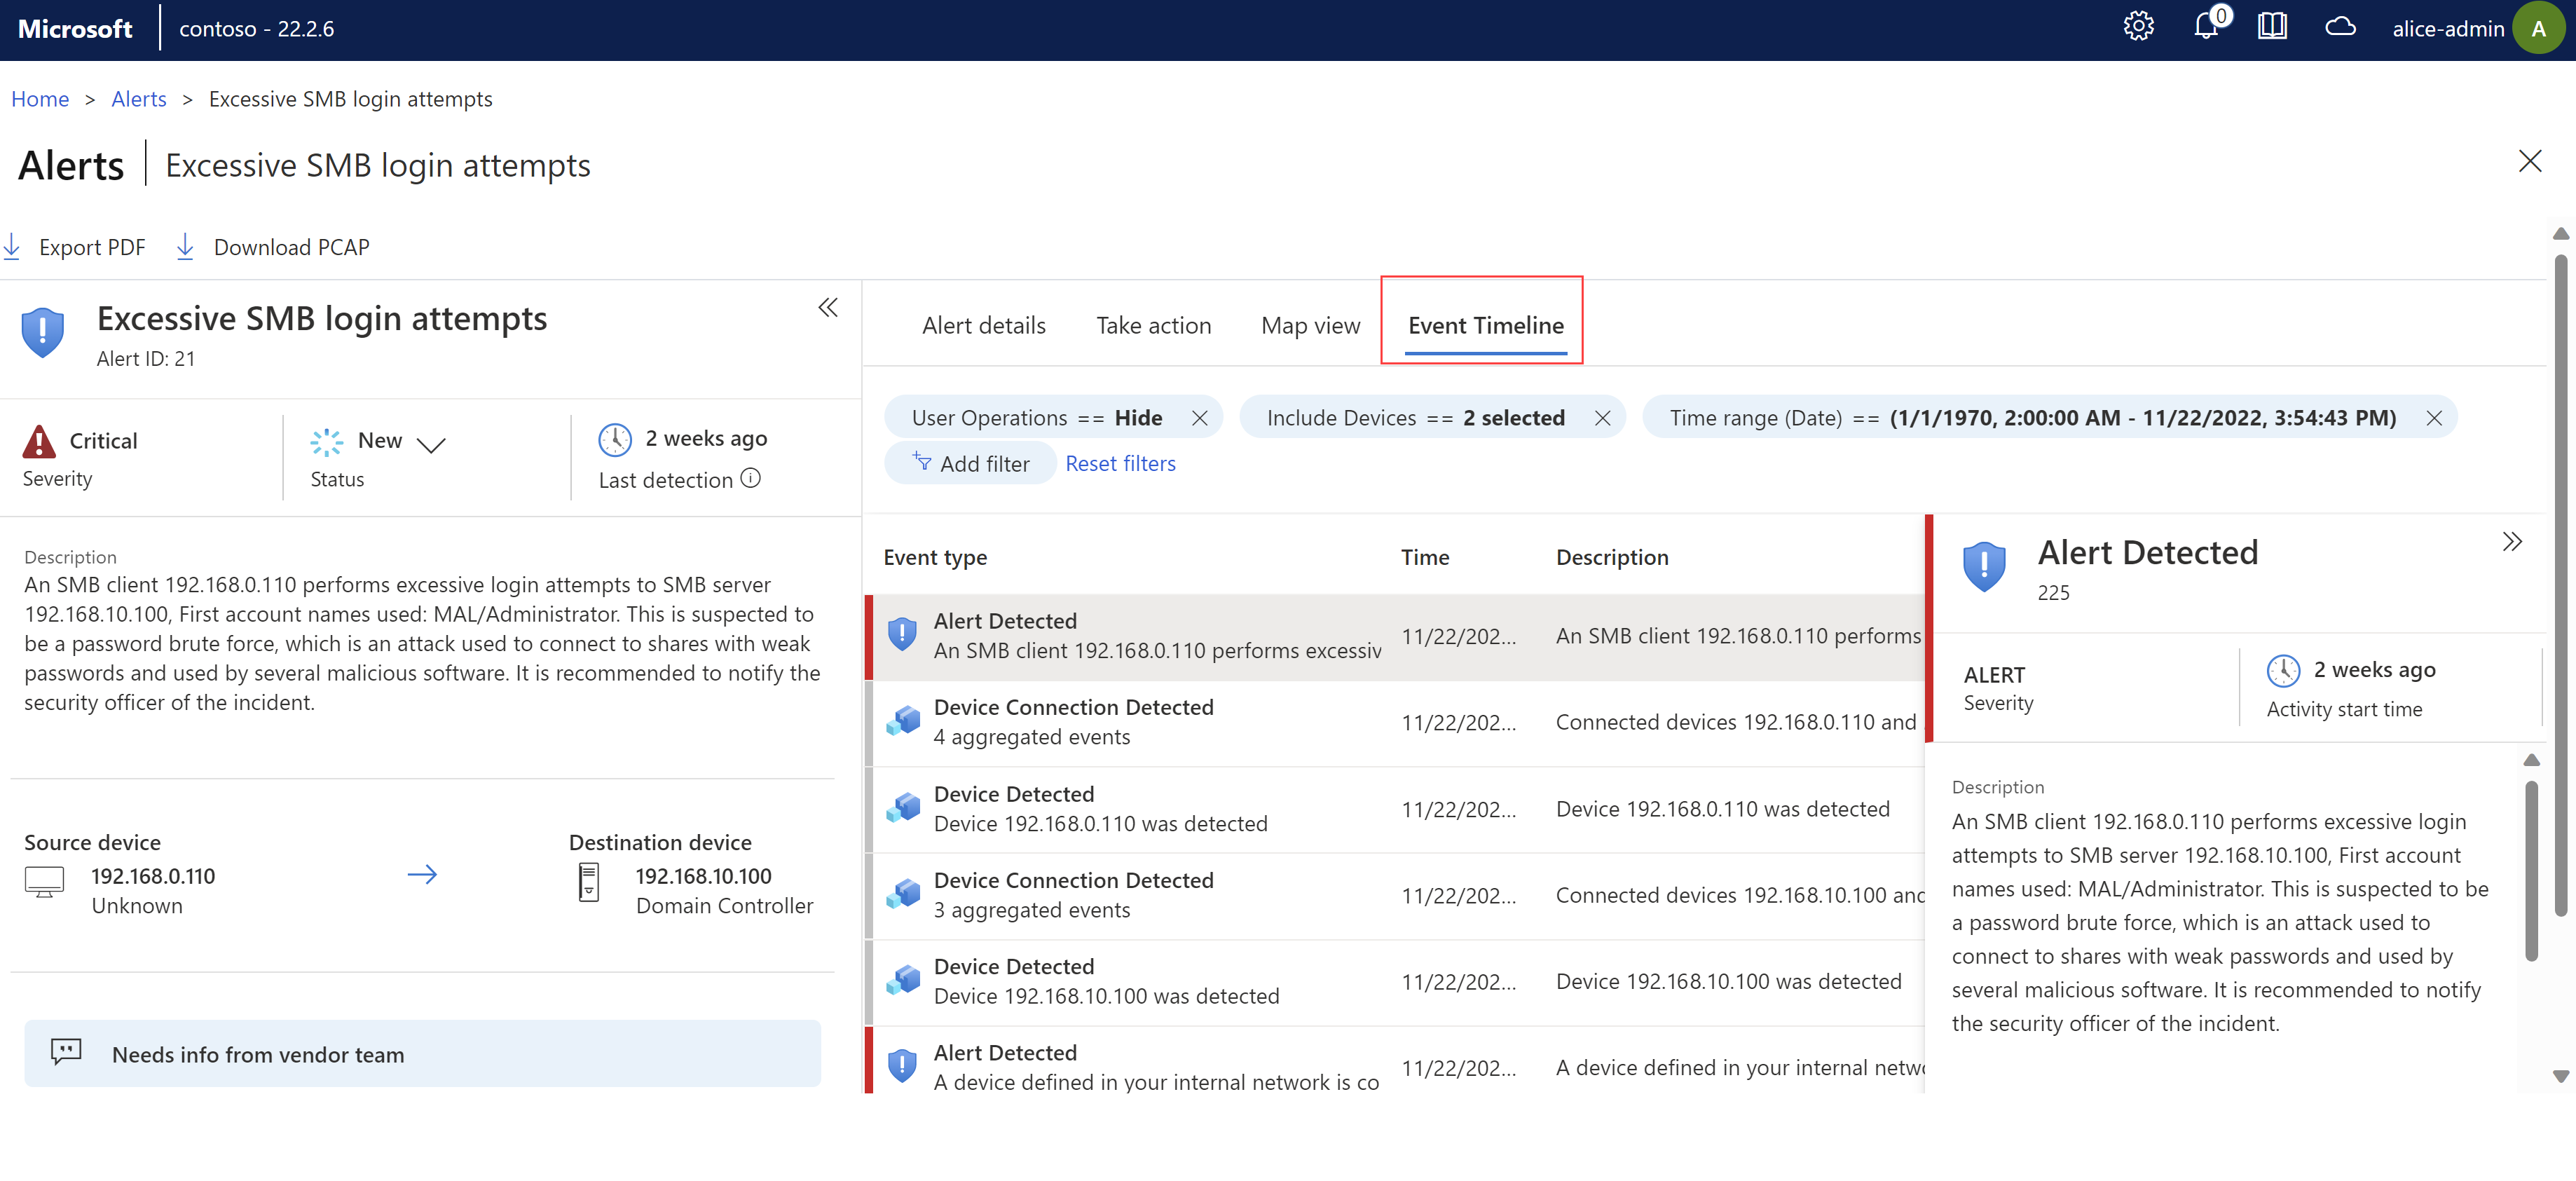This screenshot has width=2576, height=1181.
Task: Switch to the Alert details tab
Action: 982,324
